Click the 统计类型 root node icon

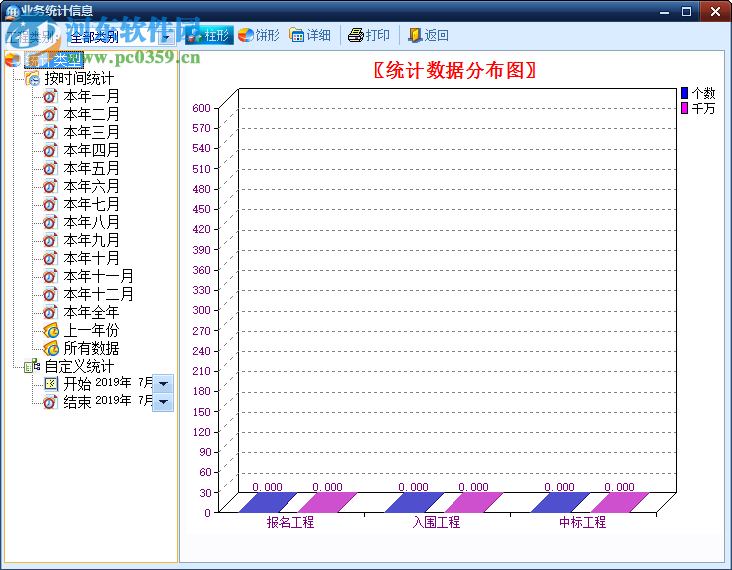[13, 60]
